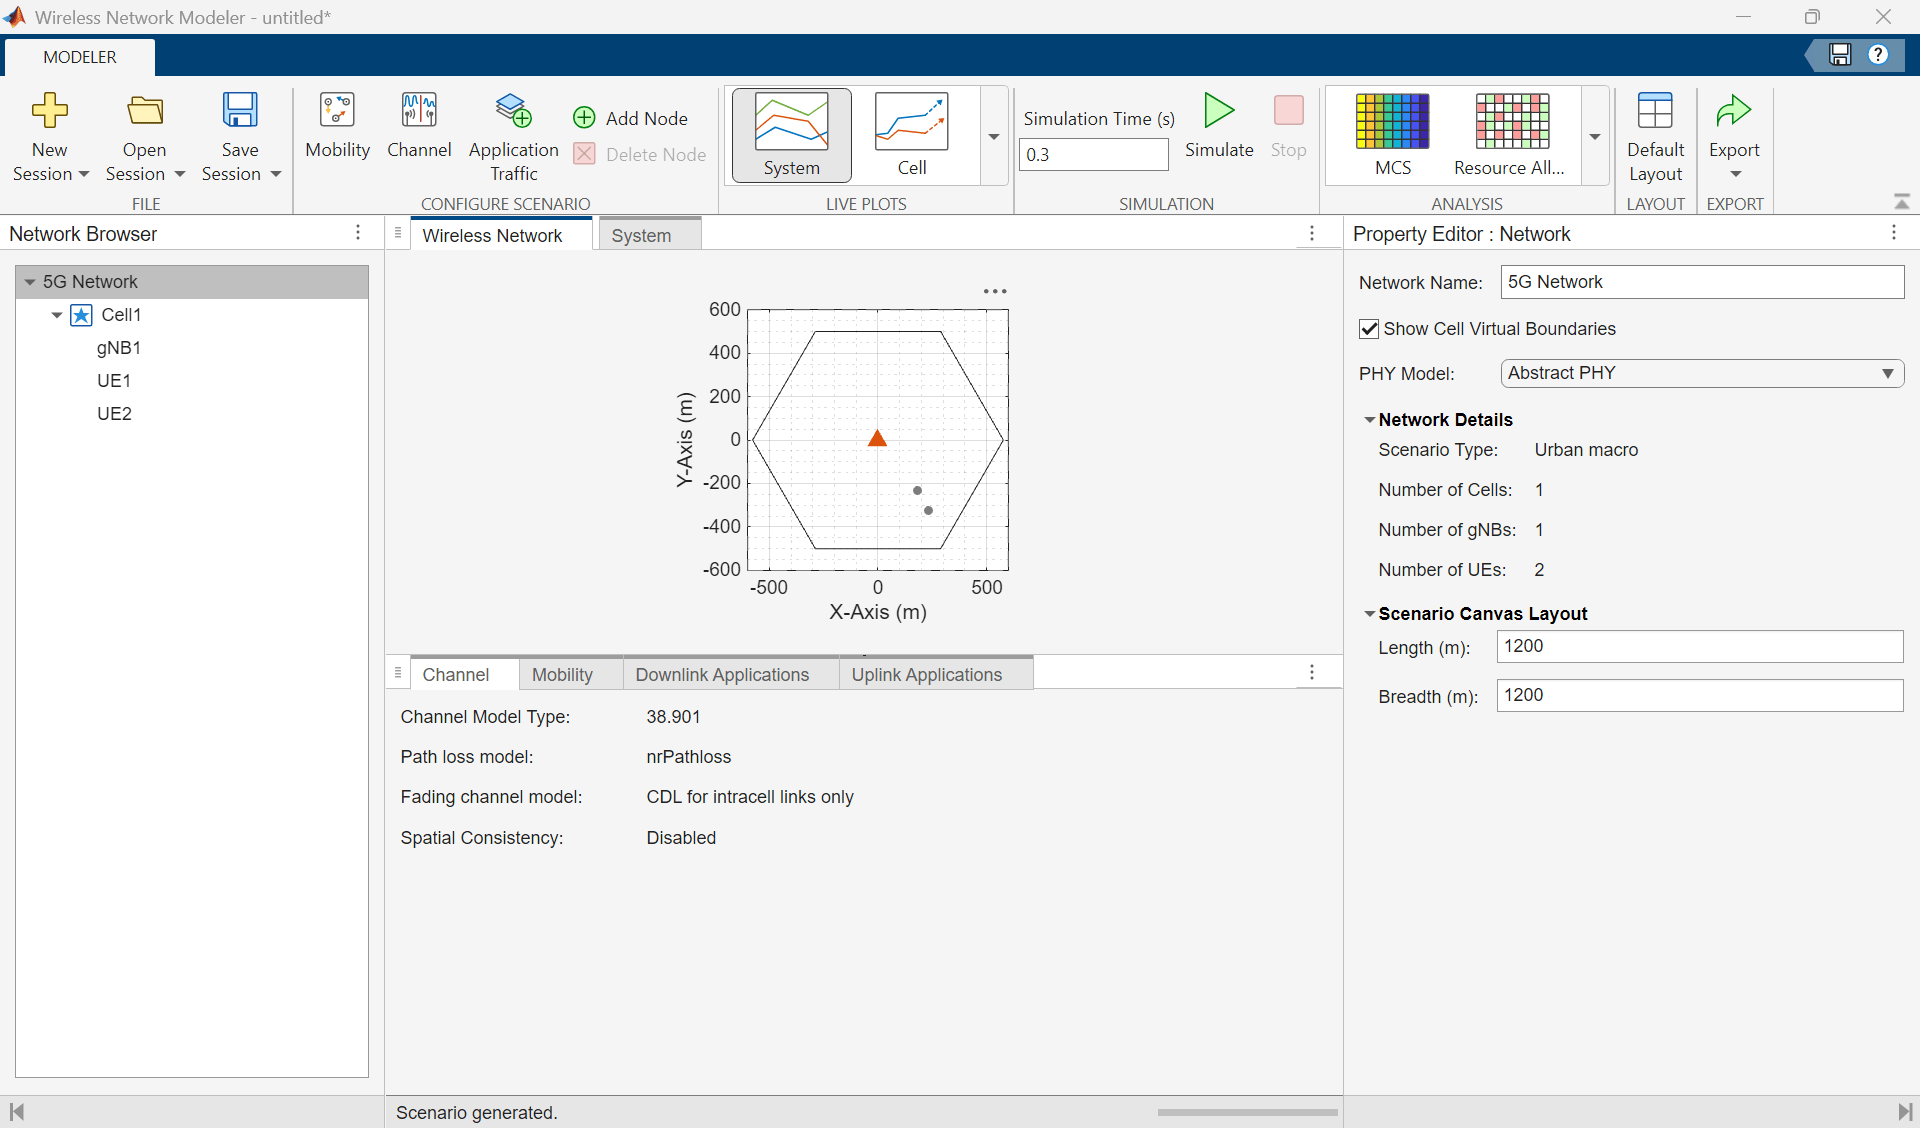Toggle Show Cell Virtual Boundaries checkbox

[1369, 329]
